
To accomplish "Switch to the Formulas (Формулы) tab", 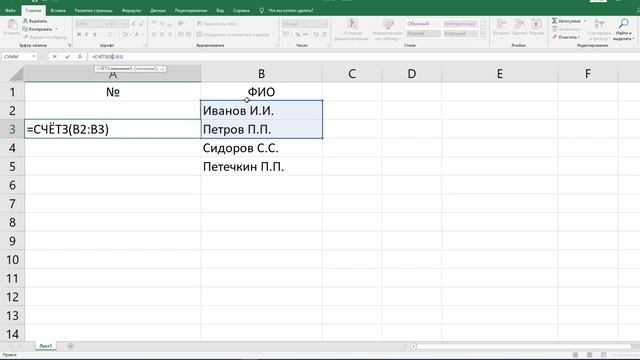I will pos(131,10).
